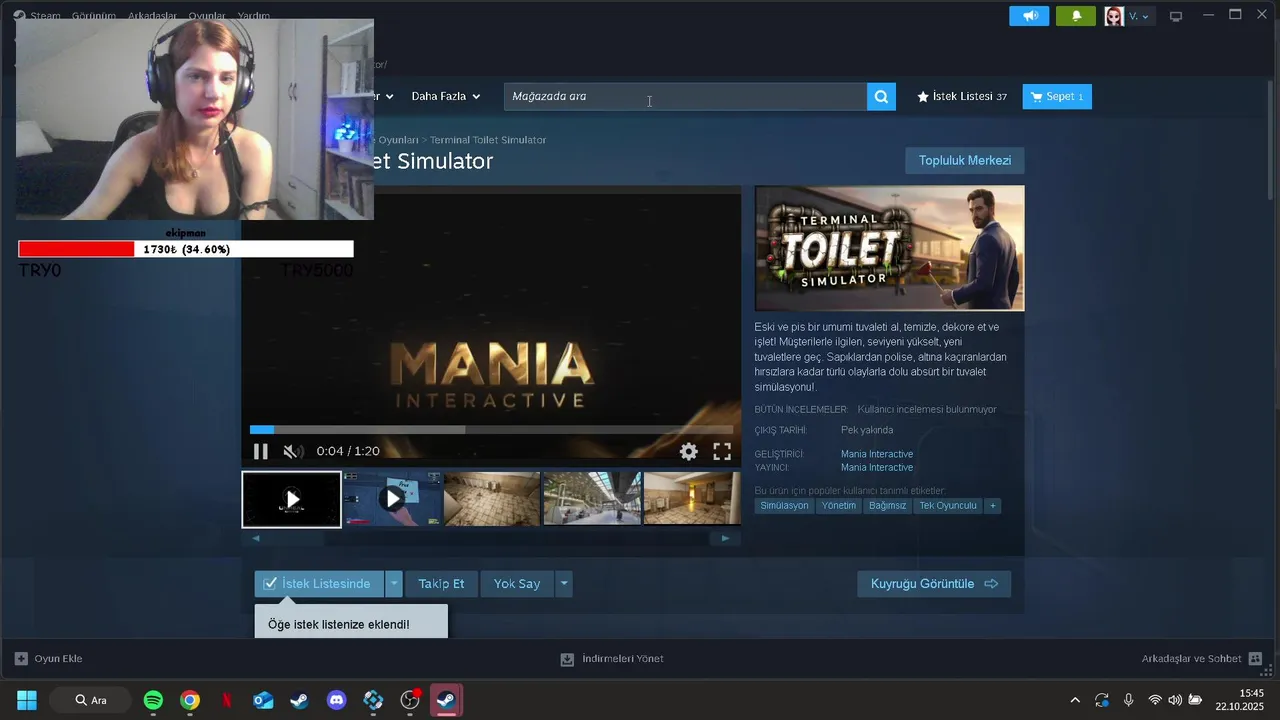Open the Simülasyon tag
Viewport: 1280px width, 720px height.
point(784,506)
